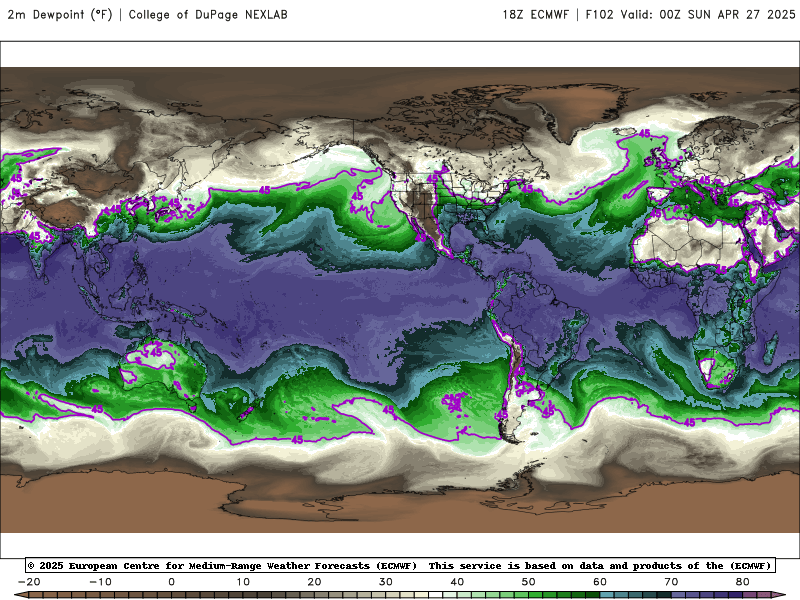Click the "80" color scale label
The height and width of the screenshot is (600, 800).
[x=743, y=582]
